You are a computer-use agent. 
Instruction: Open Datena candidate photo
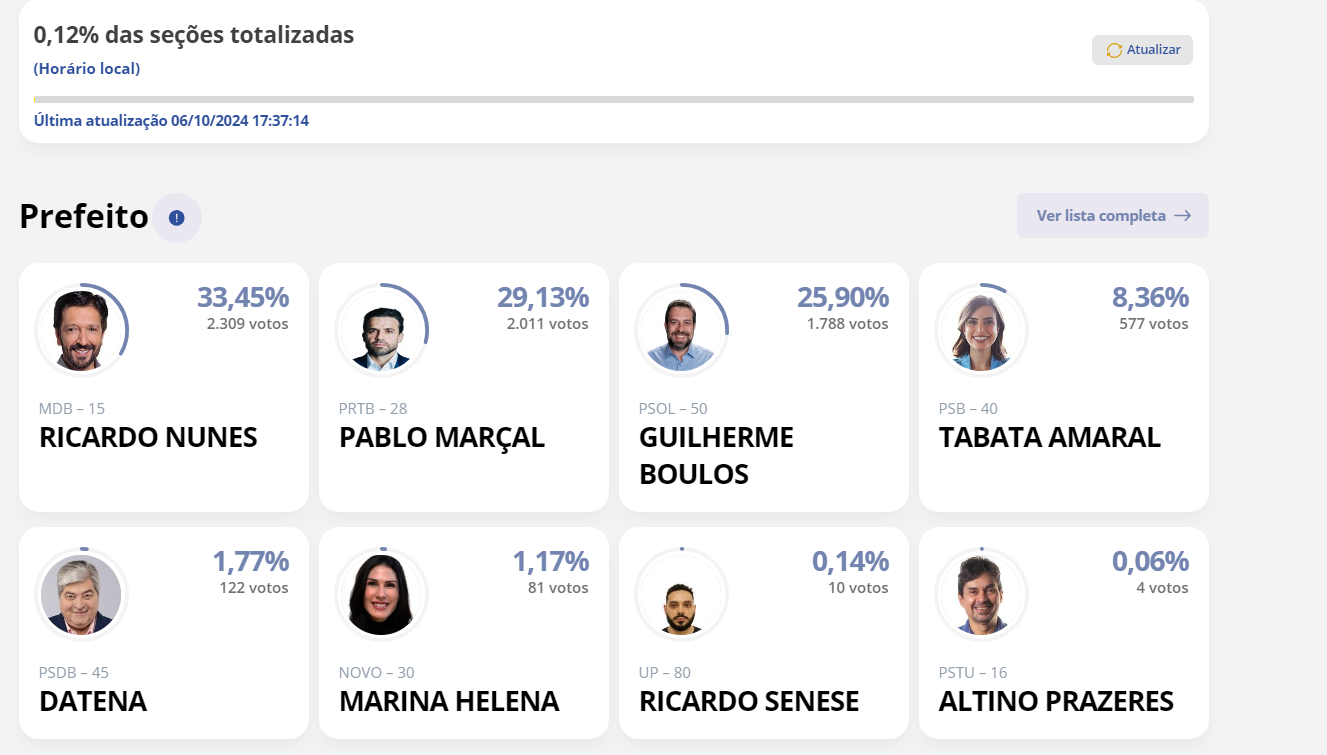pos(82,594)
